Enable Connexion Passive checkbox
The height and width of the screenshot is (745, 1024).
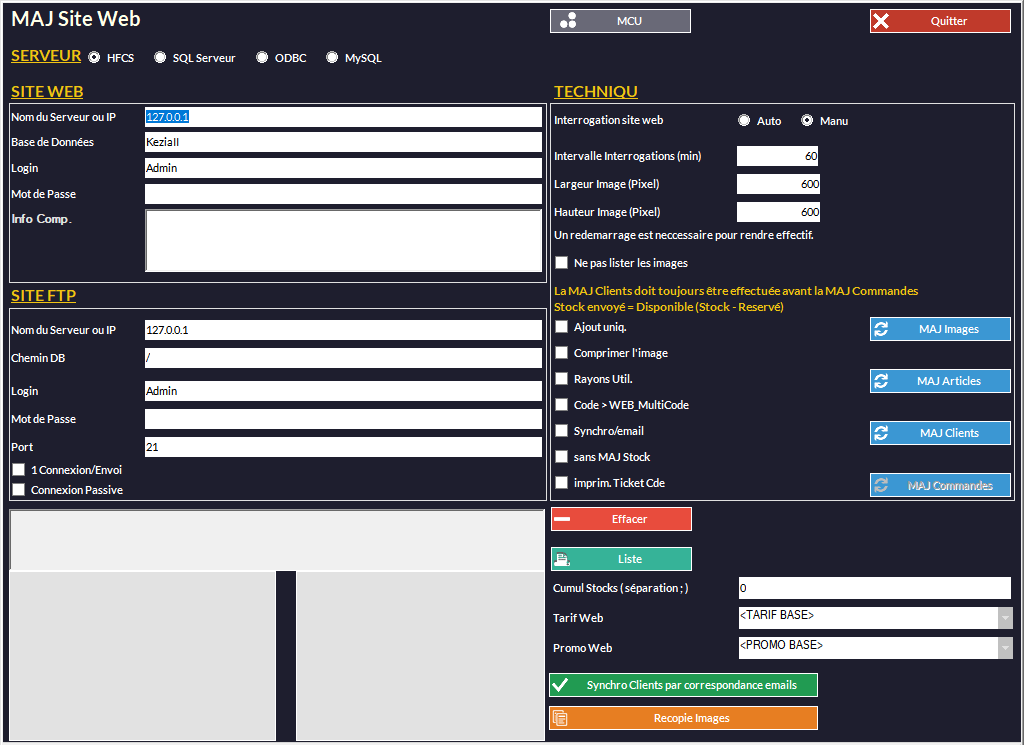(x=18, y=490)
